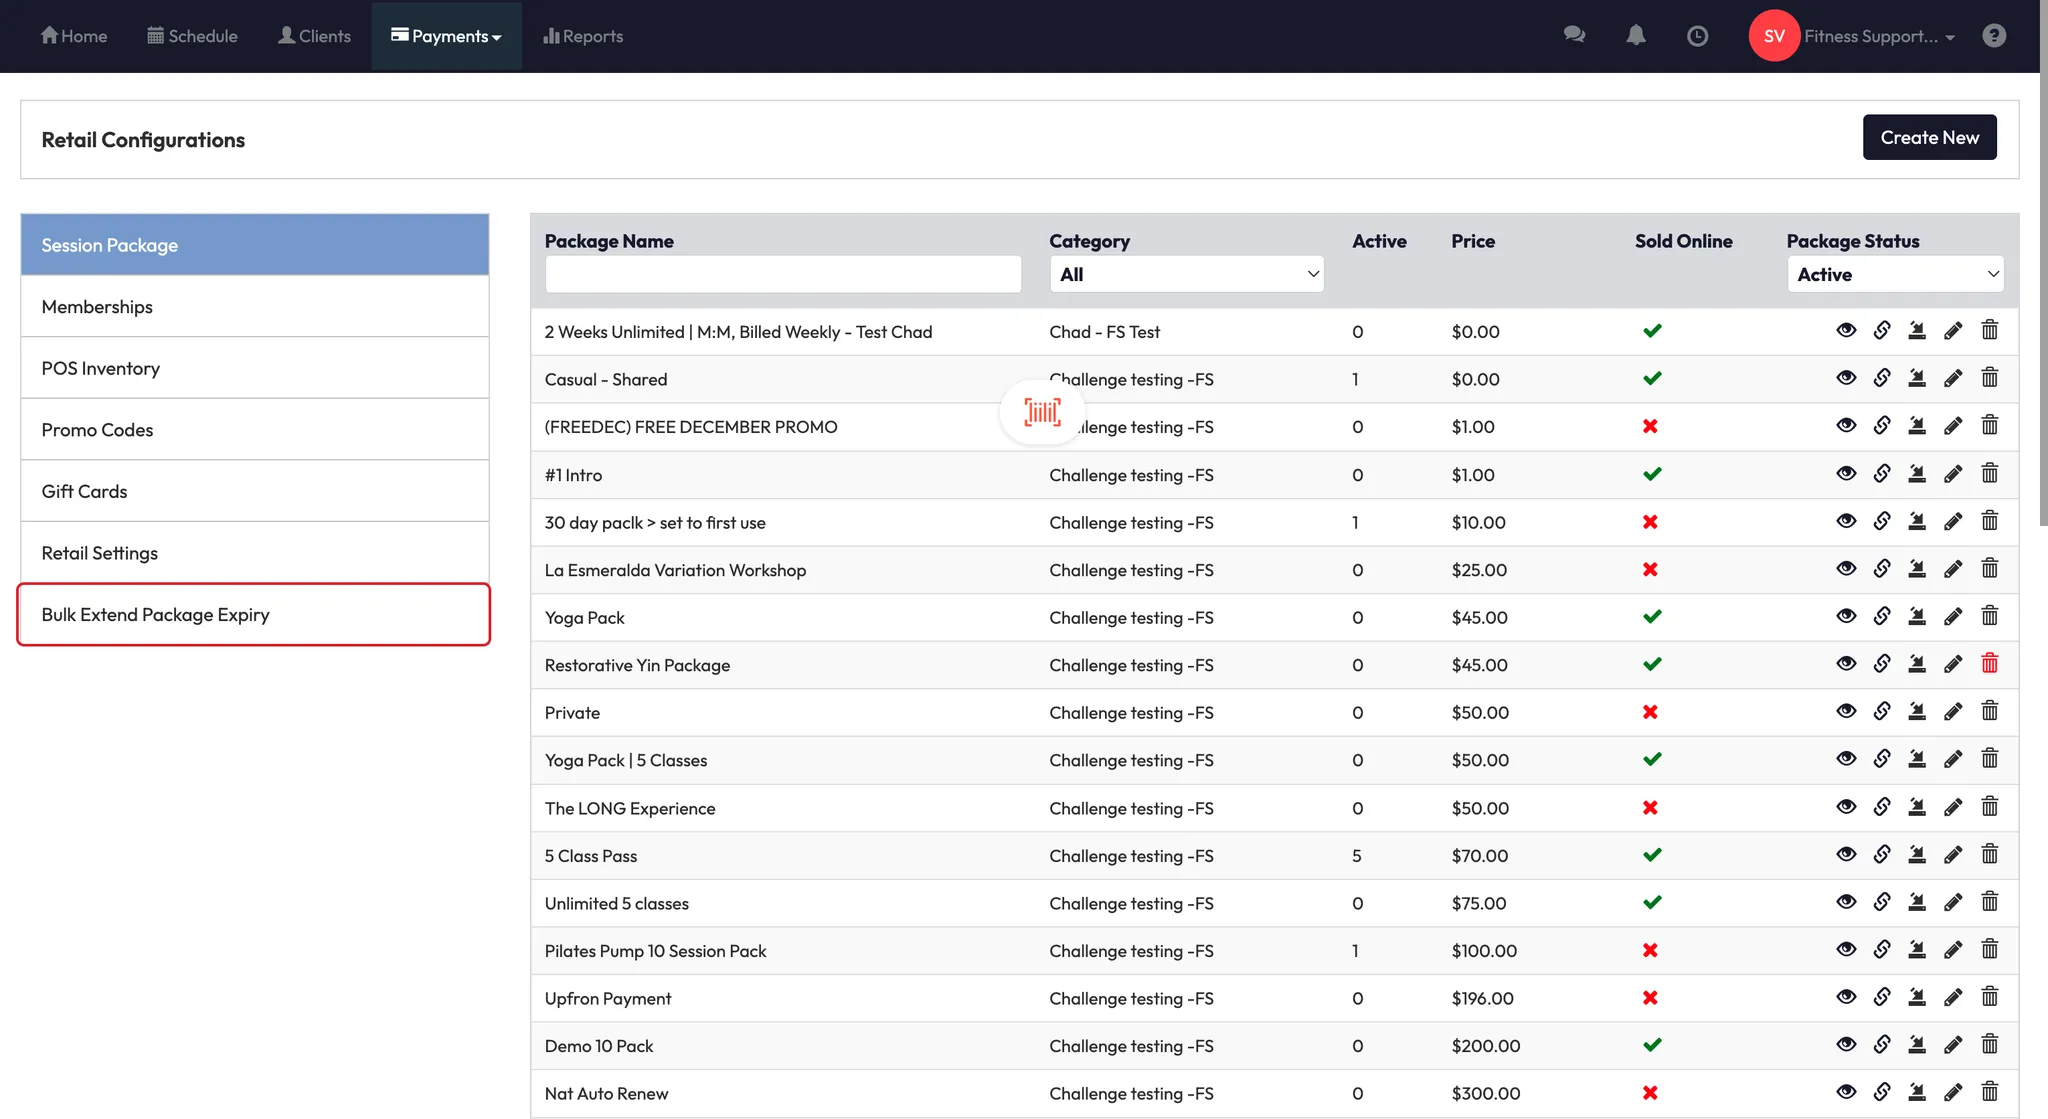Click eye icon for Private package row

point(1846,712)
